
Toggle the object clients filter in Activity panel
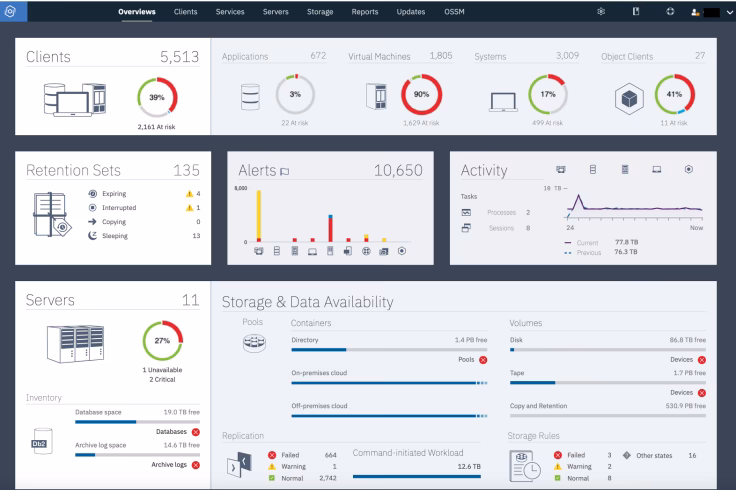[x=688, y=171]
